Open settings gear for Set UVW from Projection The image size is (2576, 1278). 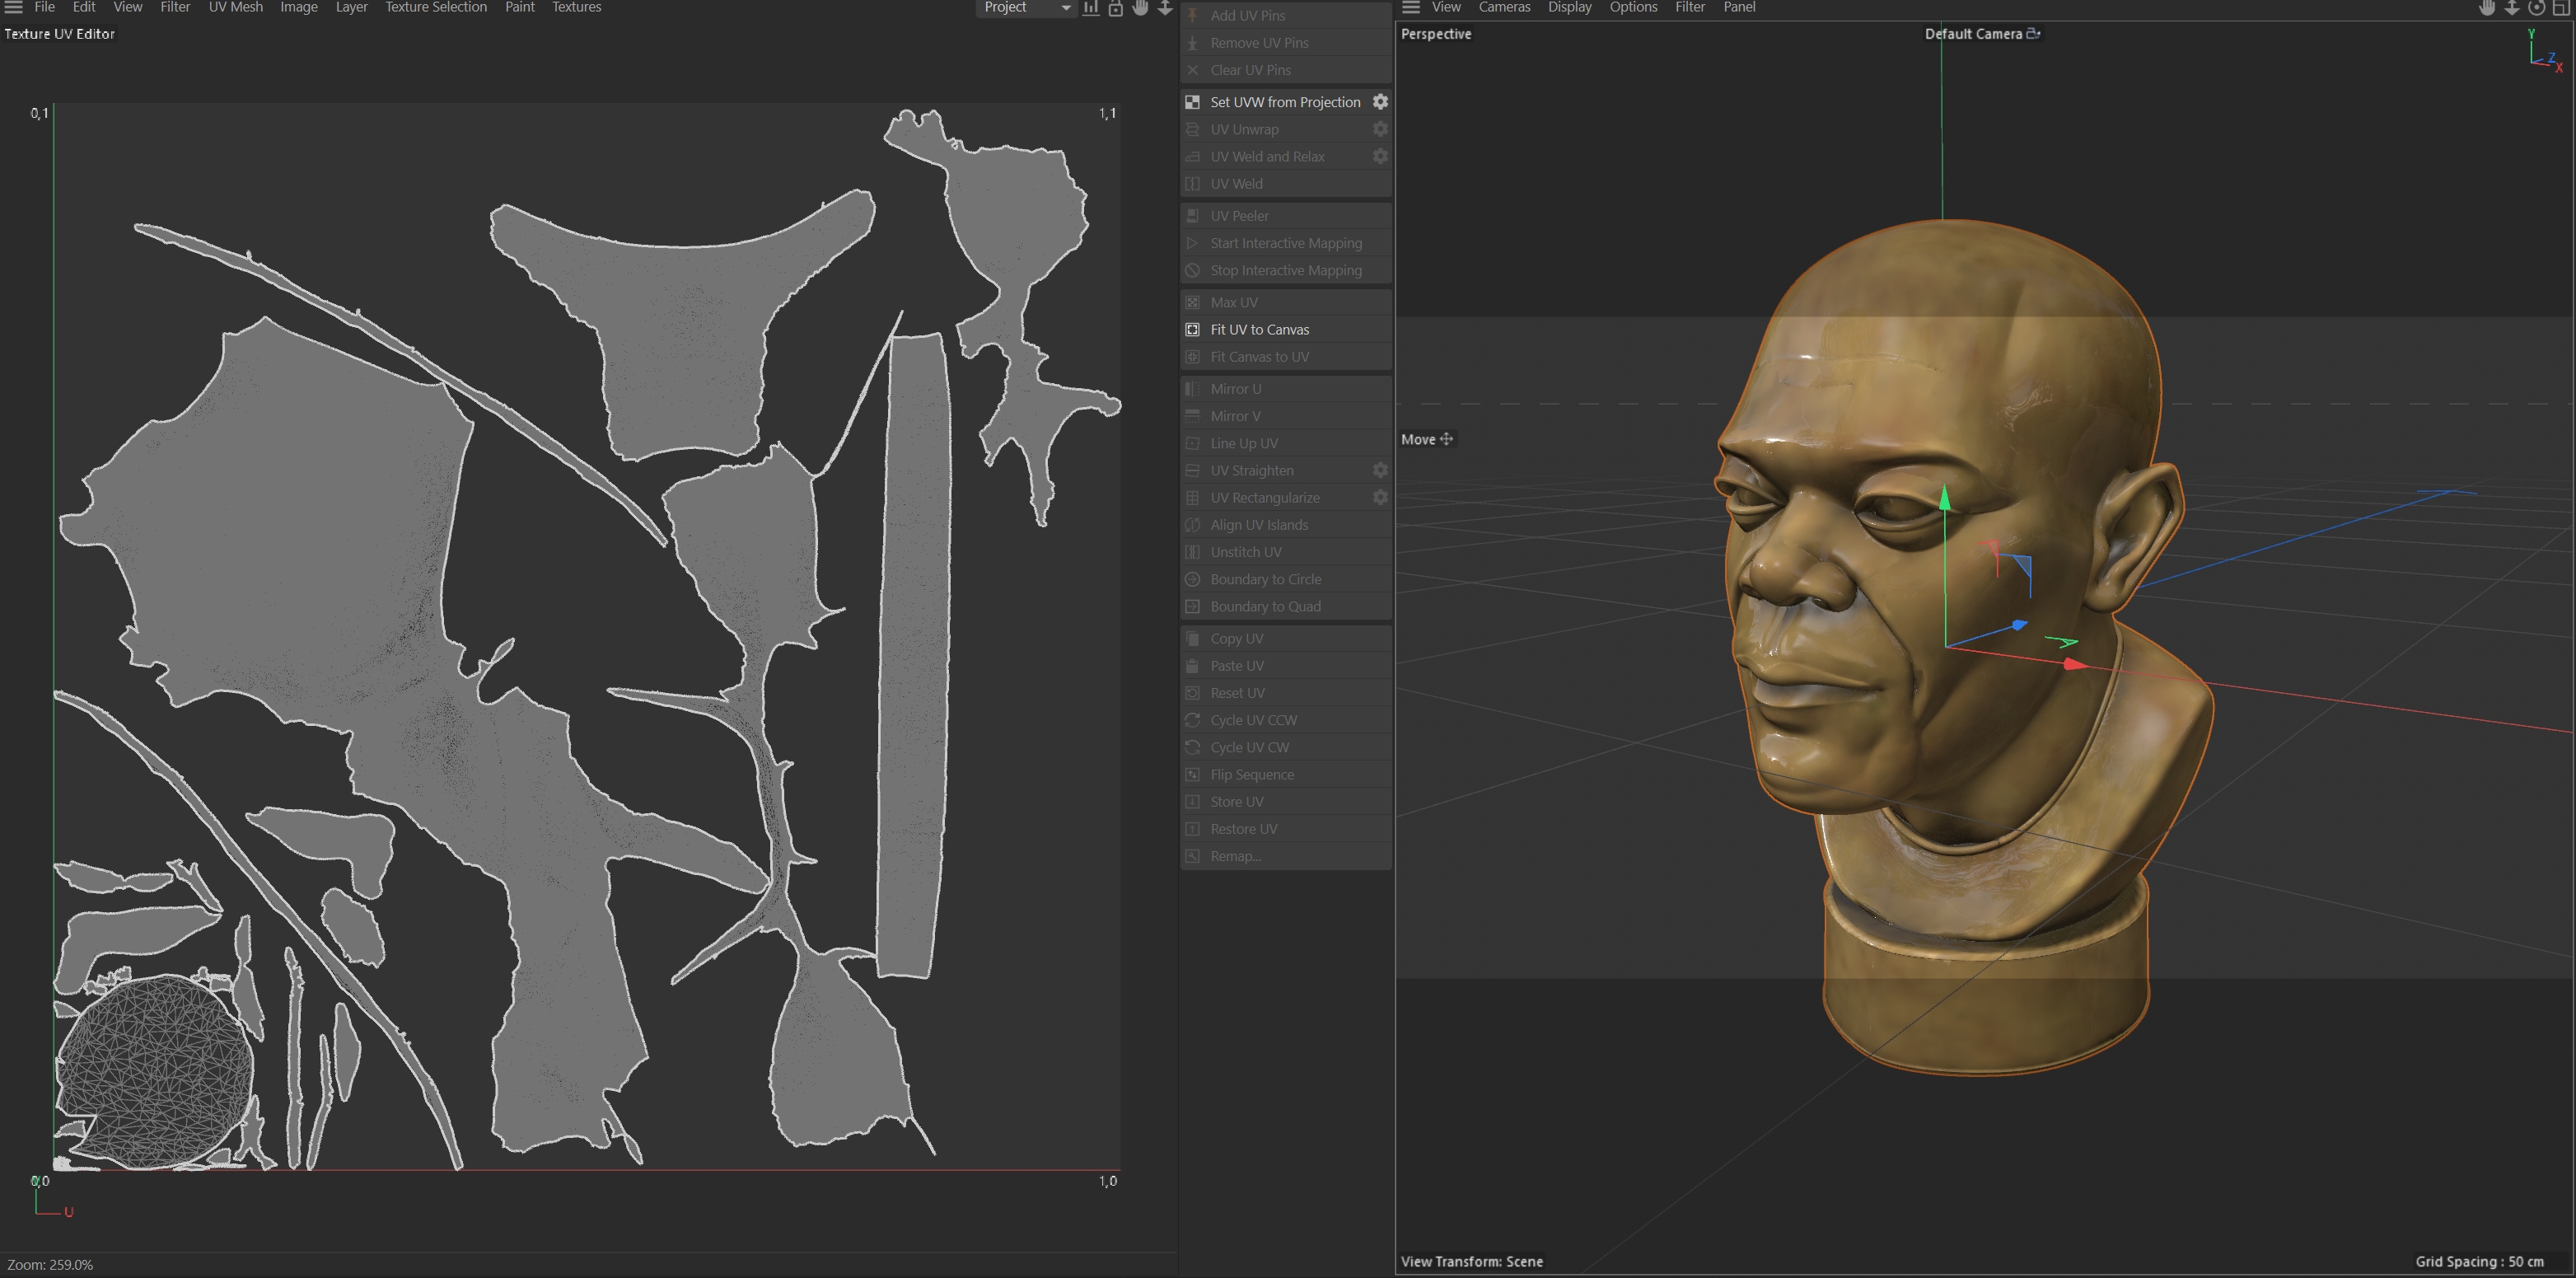1380,102
